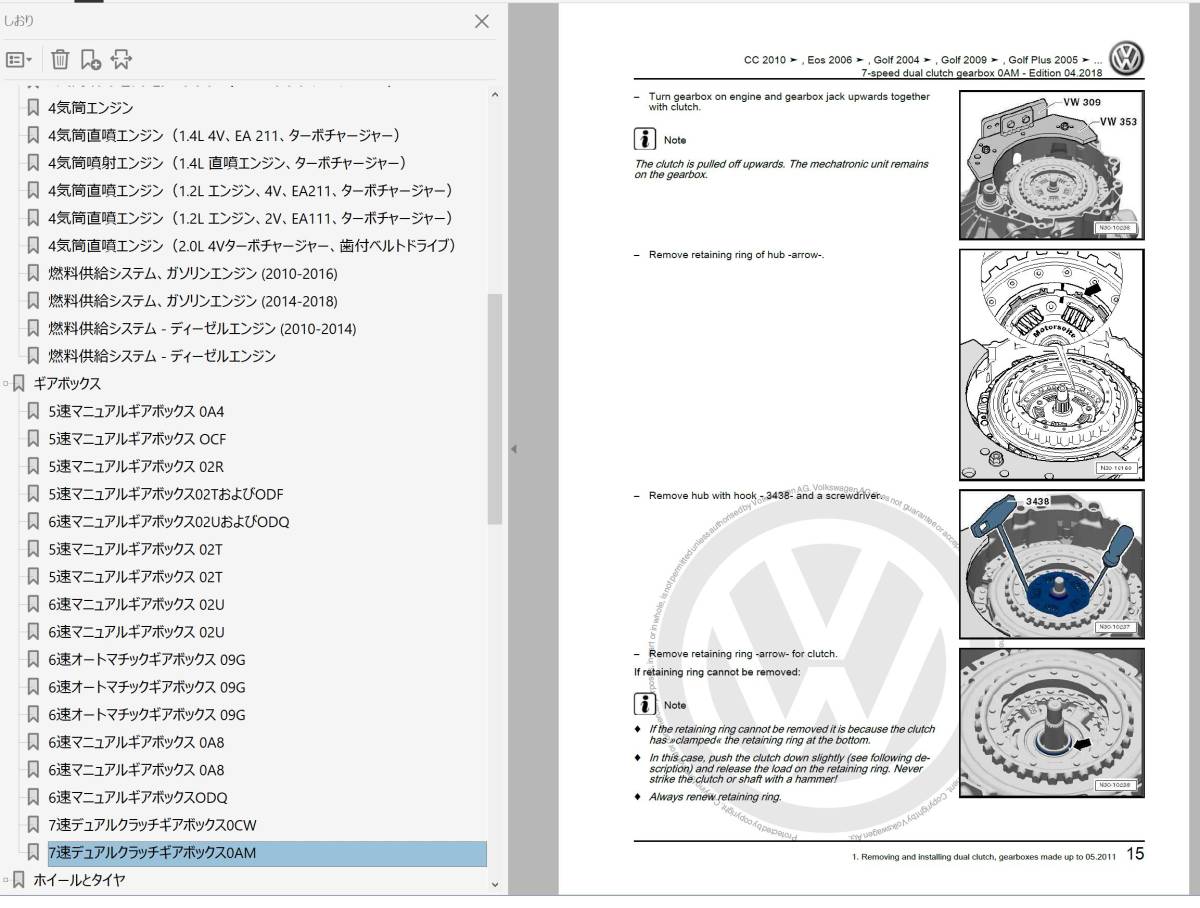The width and height of the screenshot is (1200, 908).
Task: Close the しおり bookmarks panel
Action: tap(481, 21)
